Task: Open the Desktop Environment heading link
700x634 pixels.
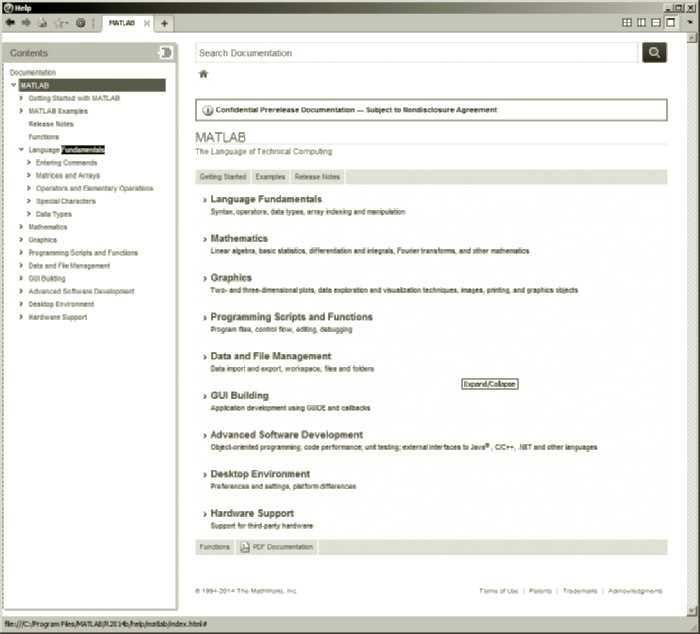Action: click(x=260, y=474)
